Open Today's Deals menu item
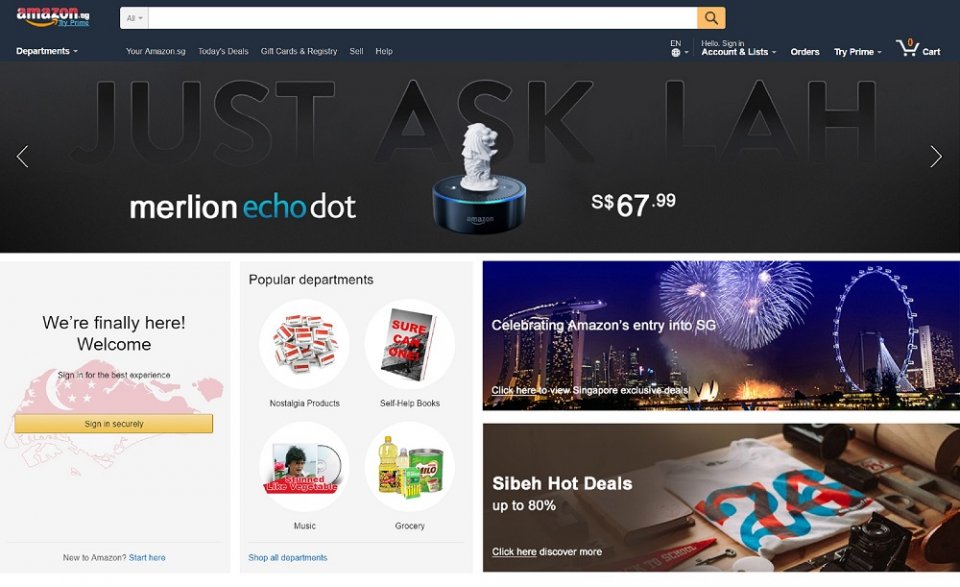 (223, 51)
